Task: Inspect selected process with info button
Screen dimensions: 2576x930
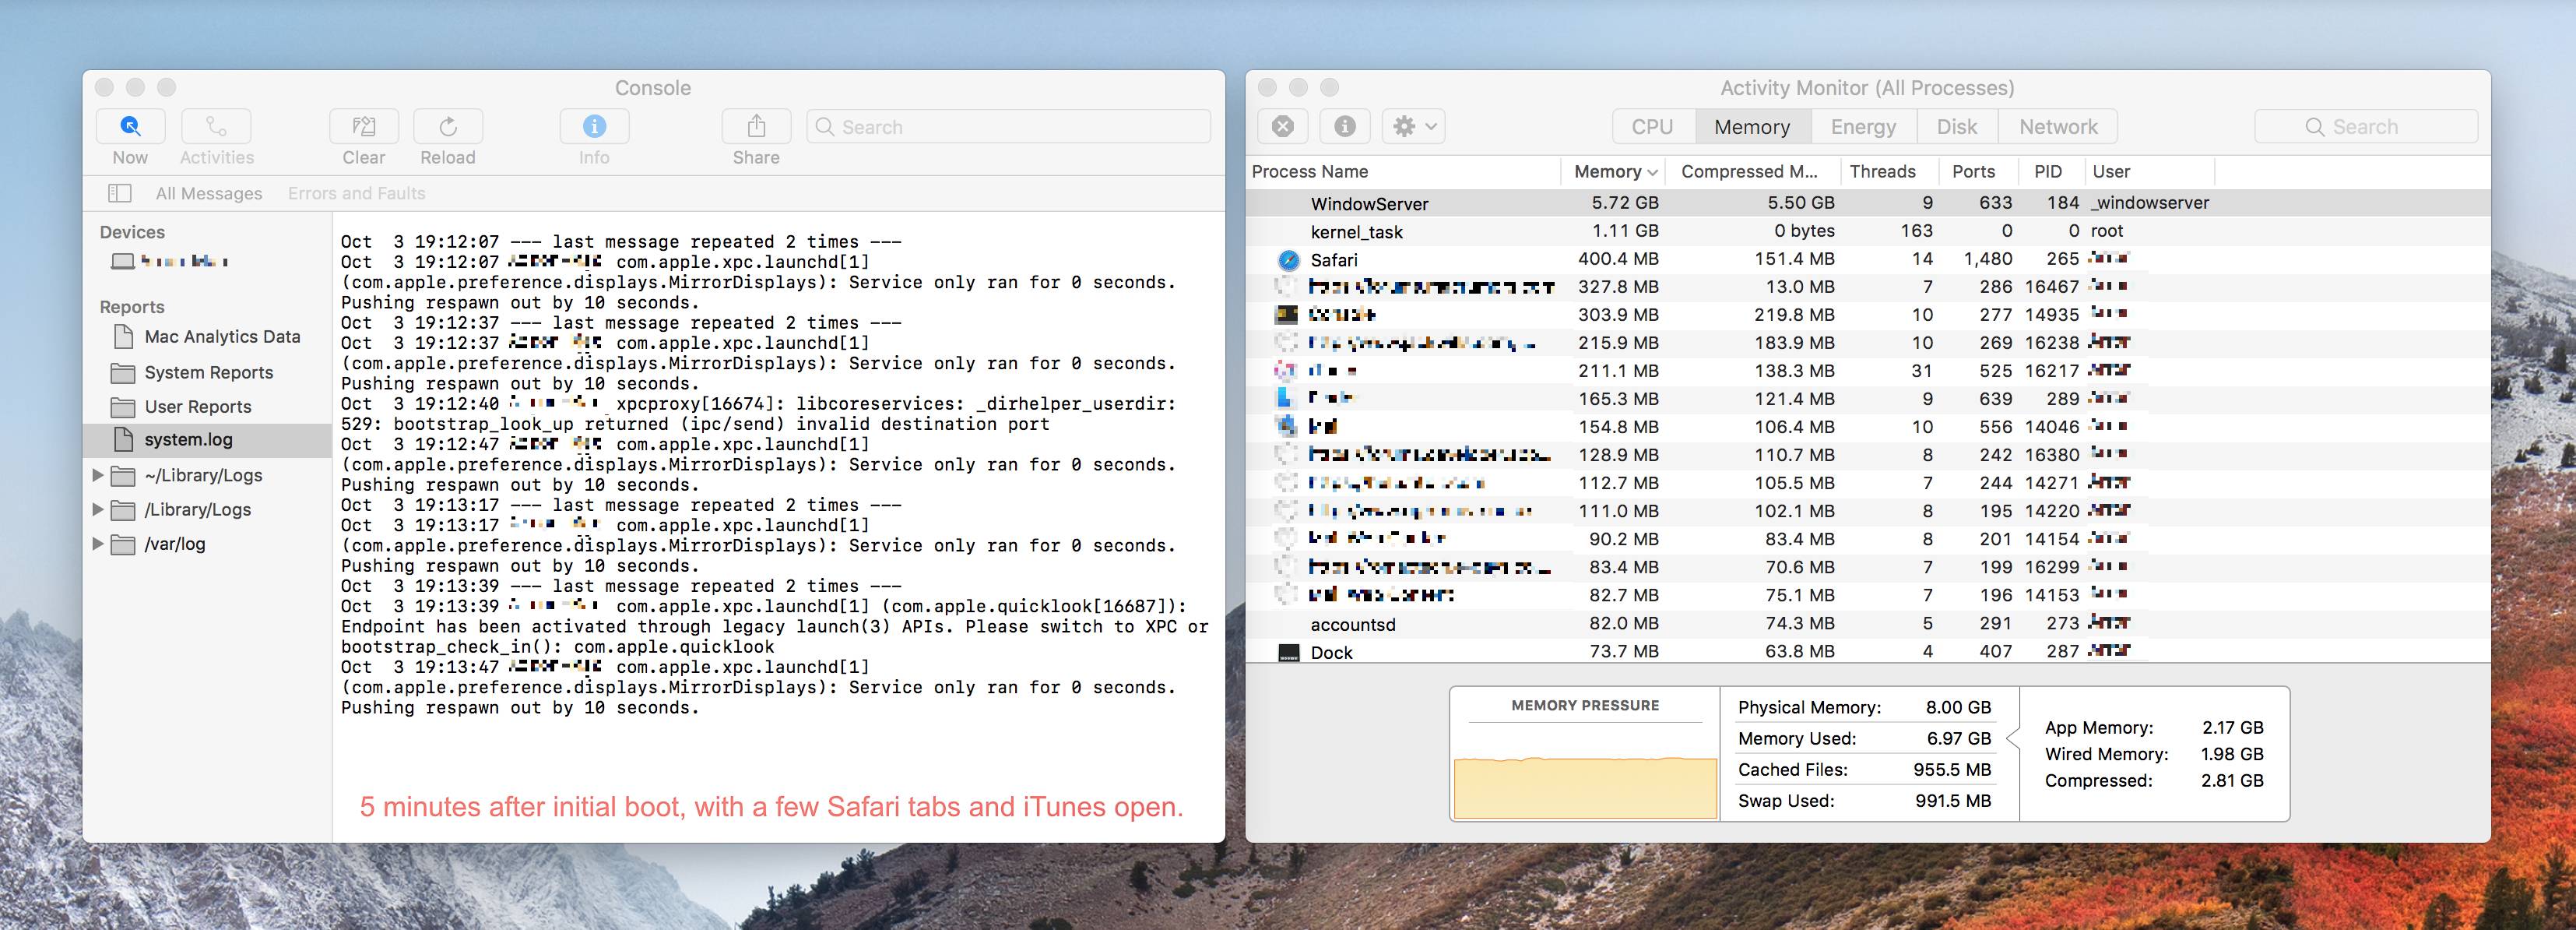Action: click(1345, 127)
